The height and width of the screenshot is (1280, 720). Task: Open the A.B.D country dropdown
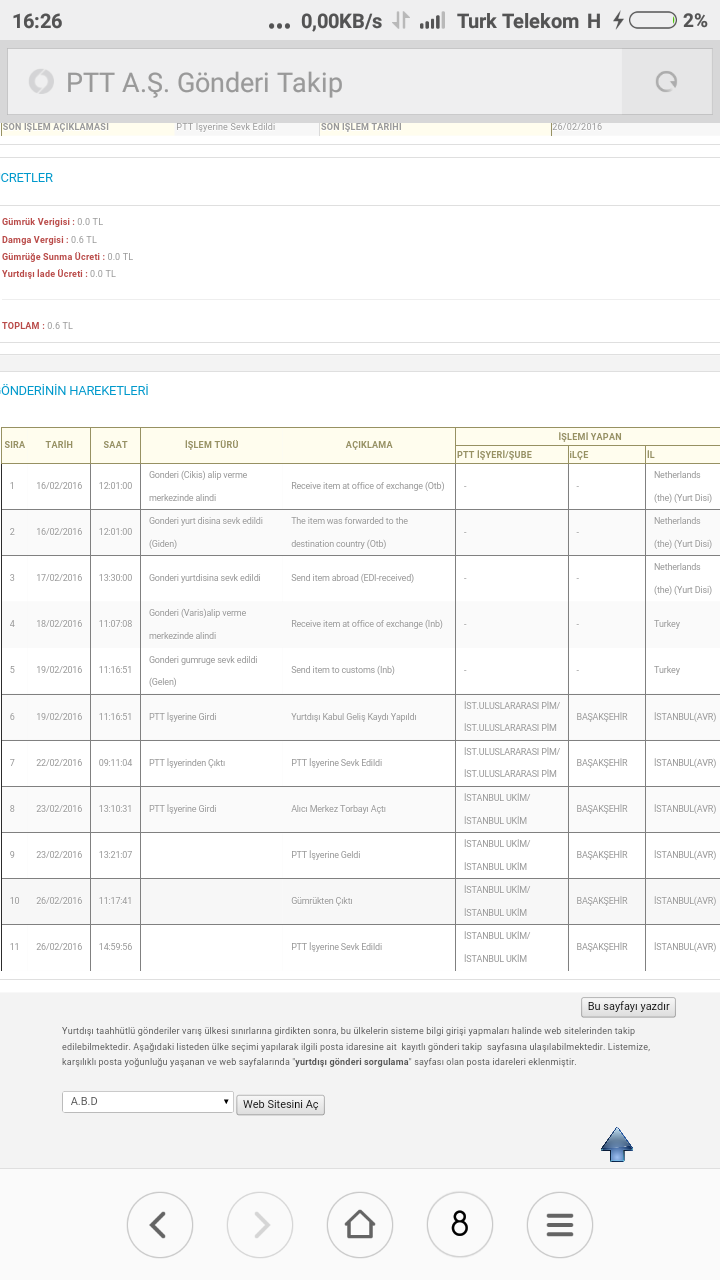tap(148, 1102)
